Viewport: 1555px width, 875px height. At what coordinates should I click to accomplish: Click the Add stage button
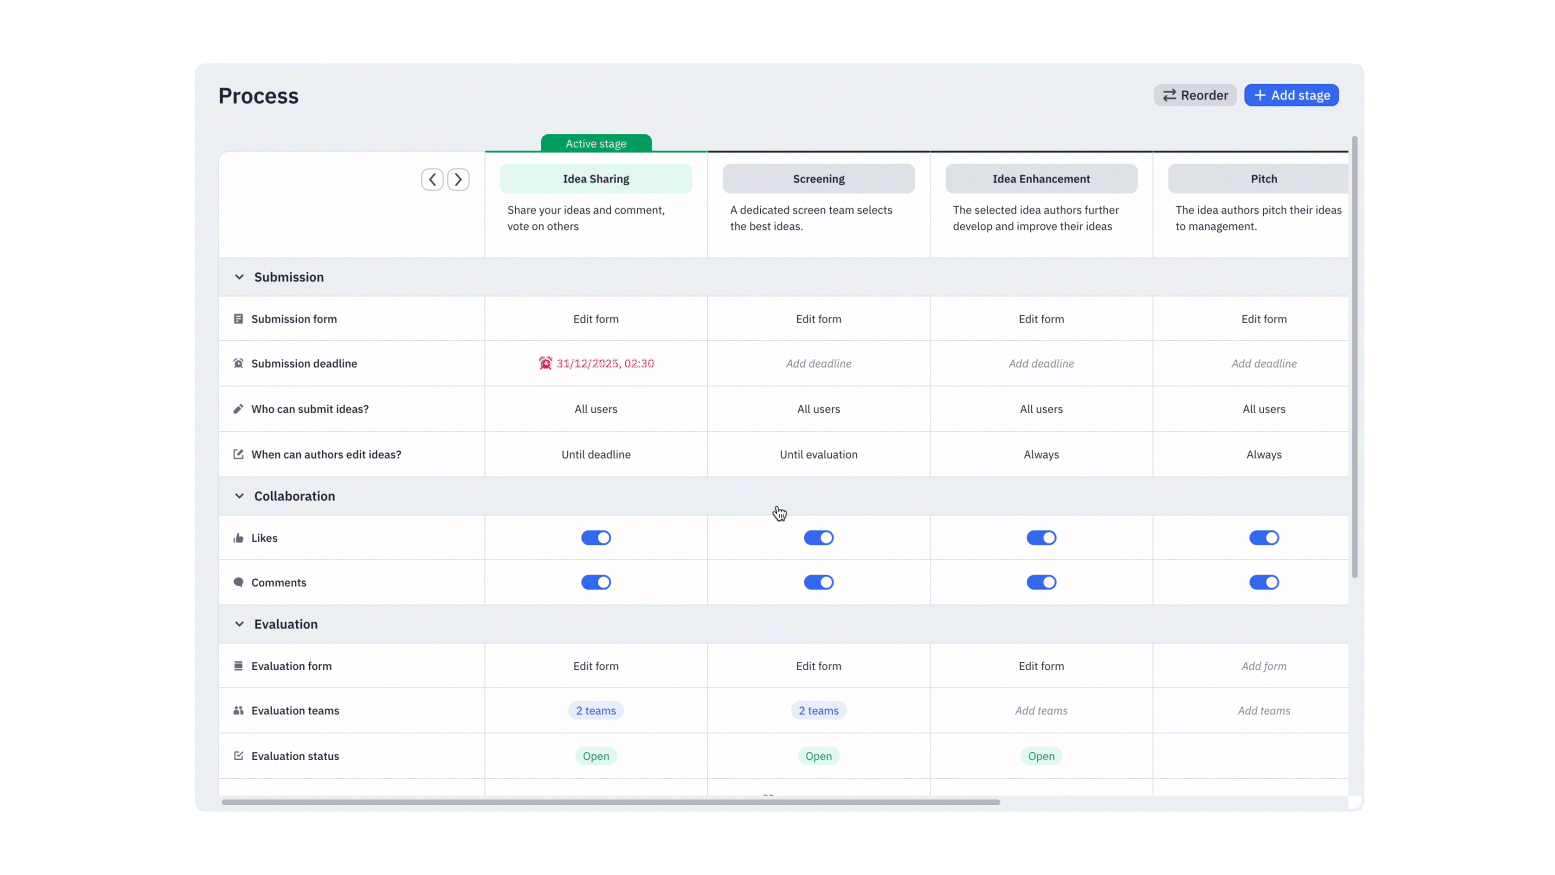(x=1291, y=95)
